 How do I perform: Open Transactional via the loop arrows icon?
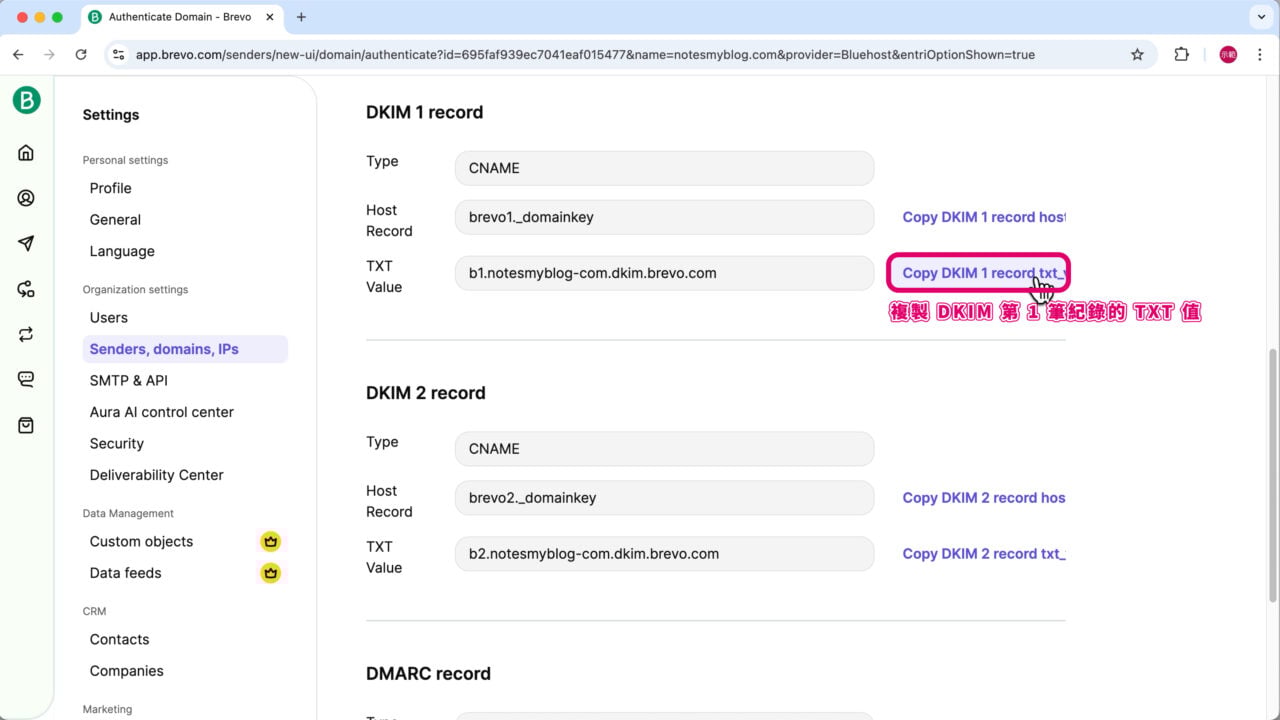(26, 334)
